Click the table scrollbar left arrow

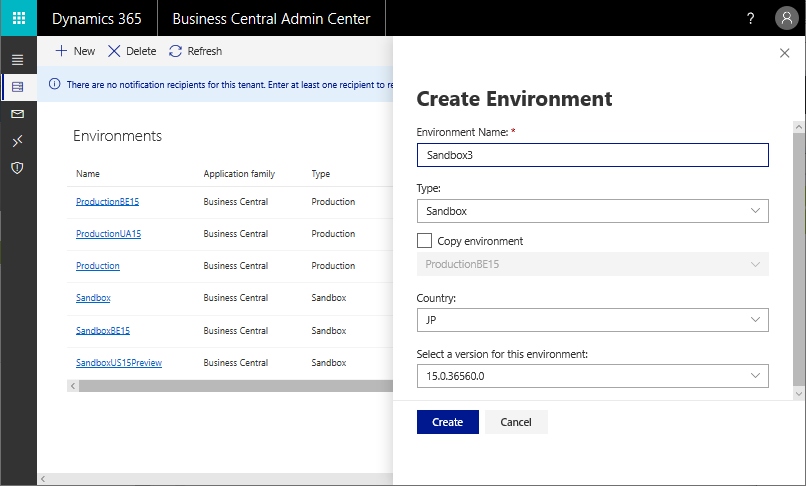(x=73, y=386)
